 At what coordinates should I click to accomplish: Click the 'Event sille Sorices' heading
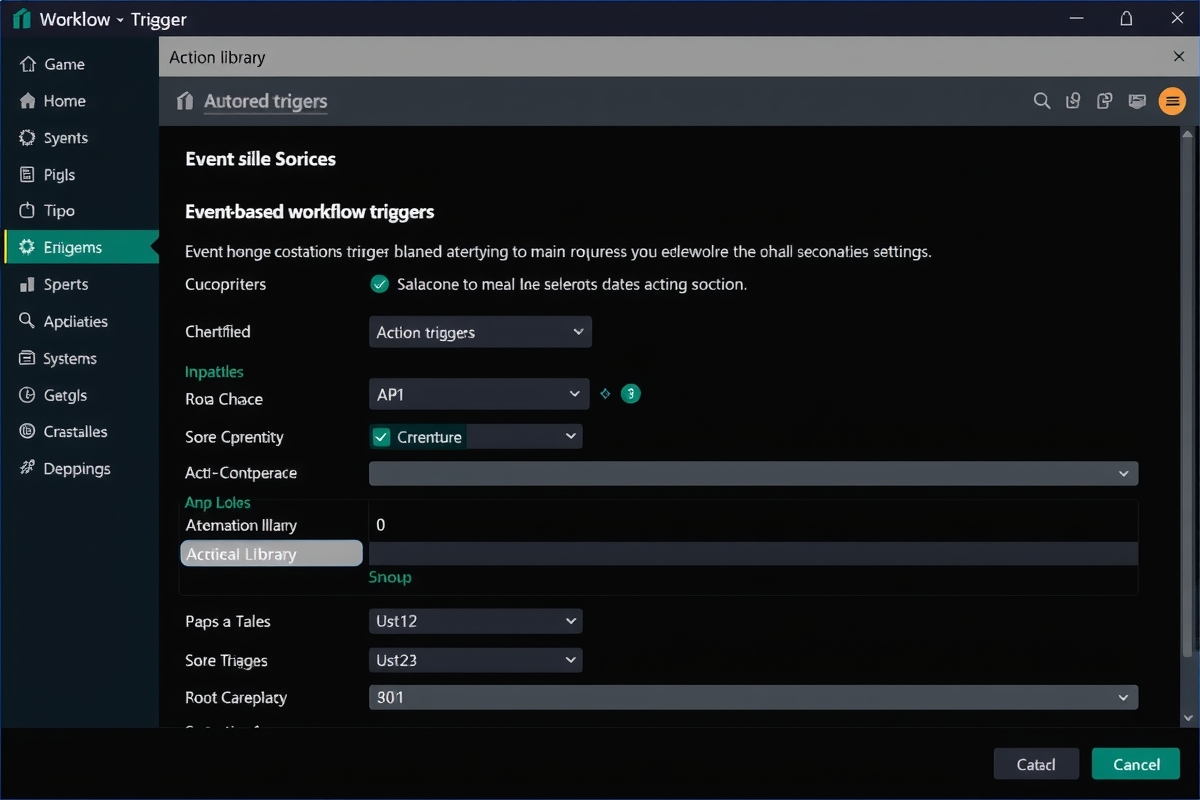[x=260, y=159]
